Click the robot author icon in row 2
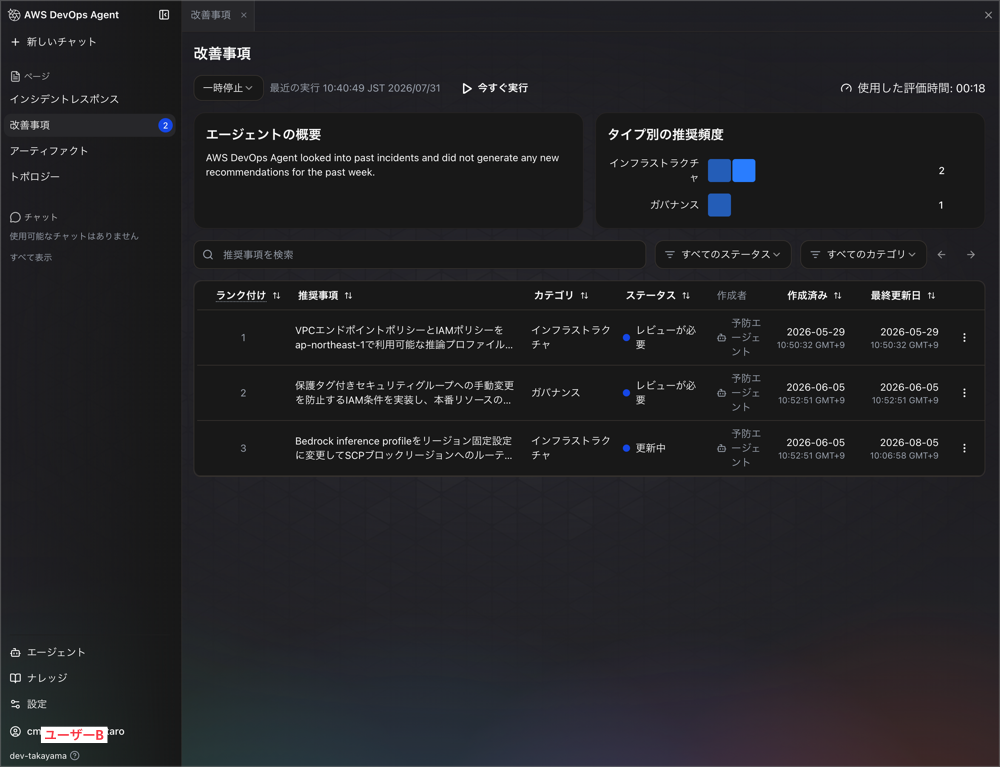 click(x=721, y=393)
